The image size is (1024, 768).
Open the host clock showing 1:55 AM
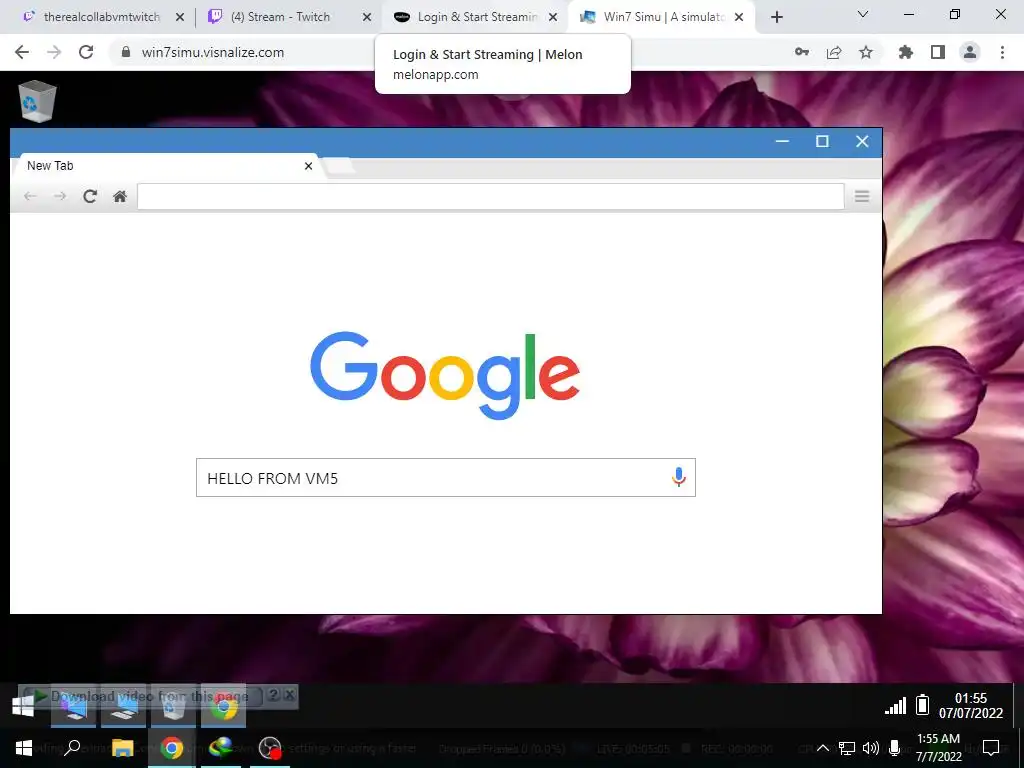pyautogui.click(x=938, y=748)
